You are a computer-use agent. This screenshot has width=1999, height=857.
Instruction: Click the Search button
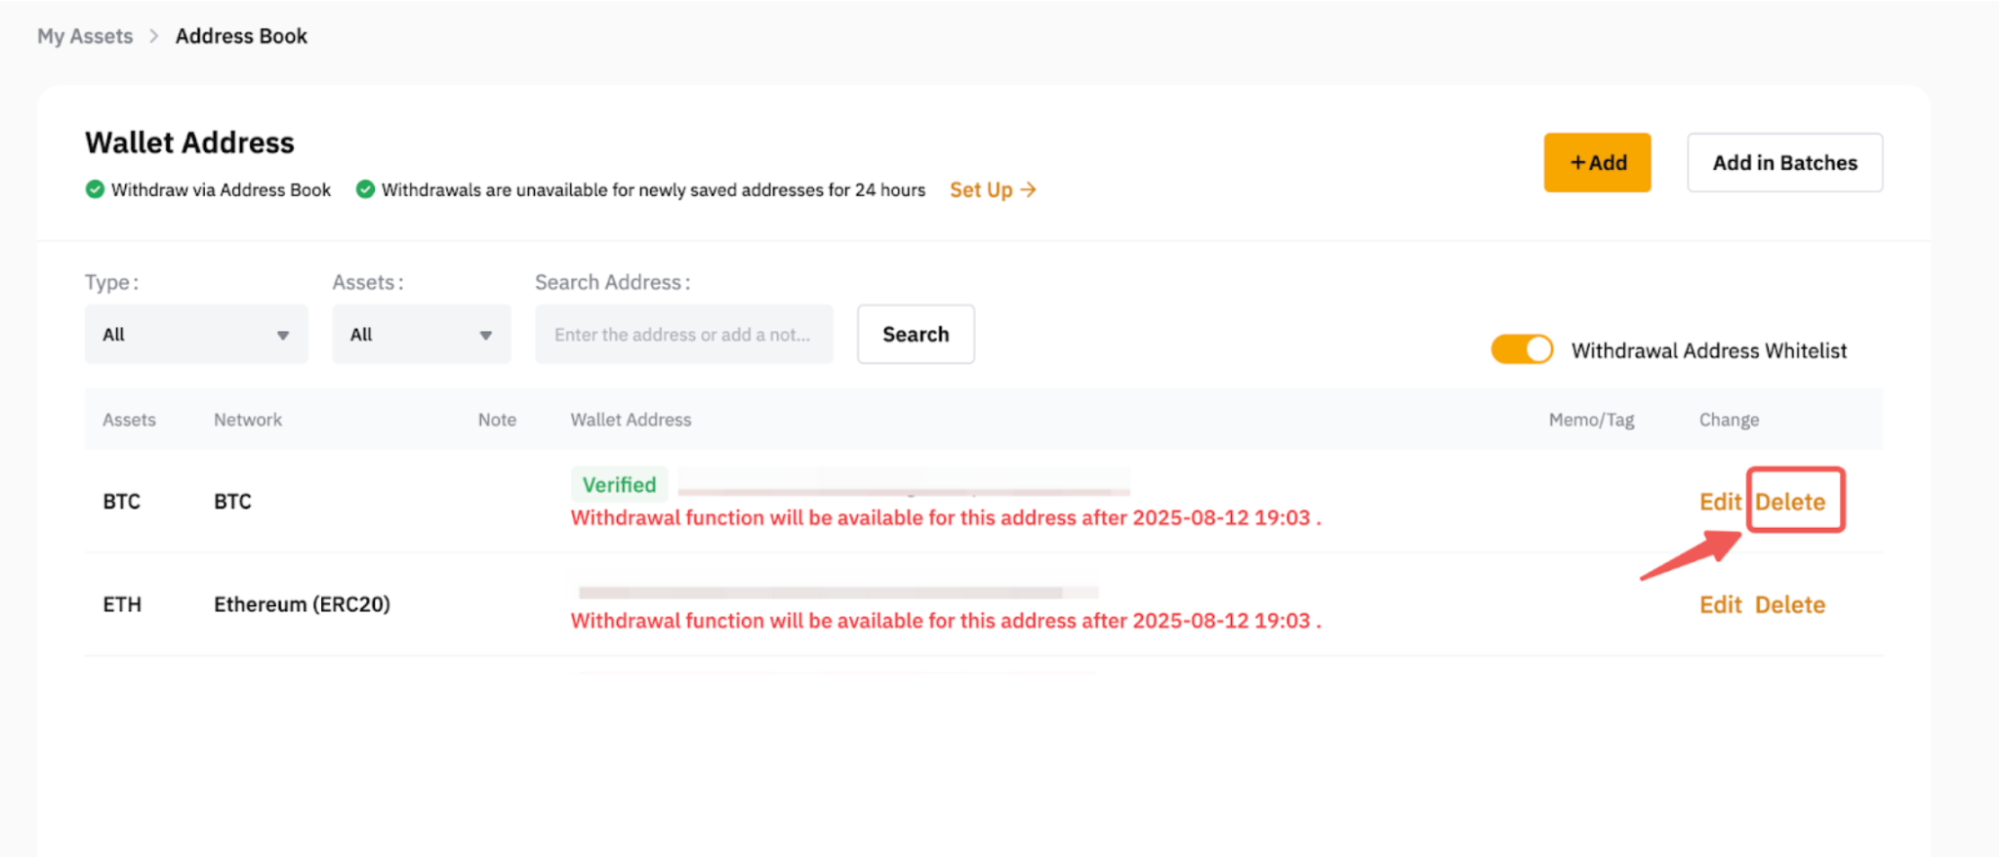coord(915,334)
